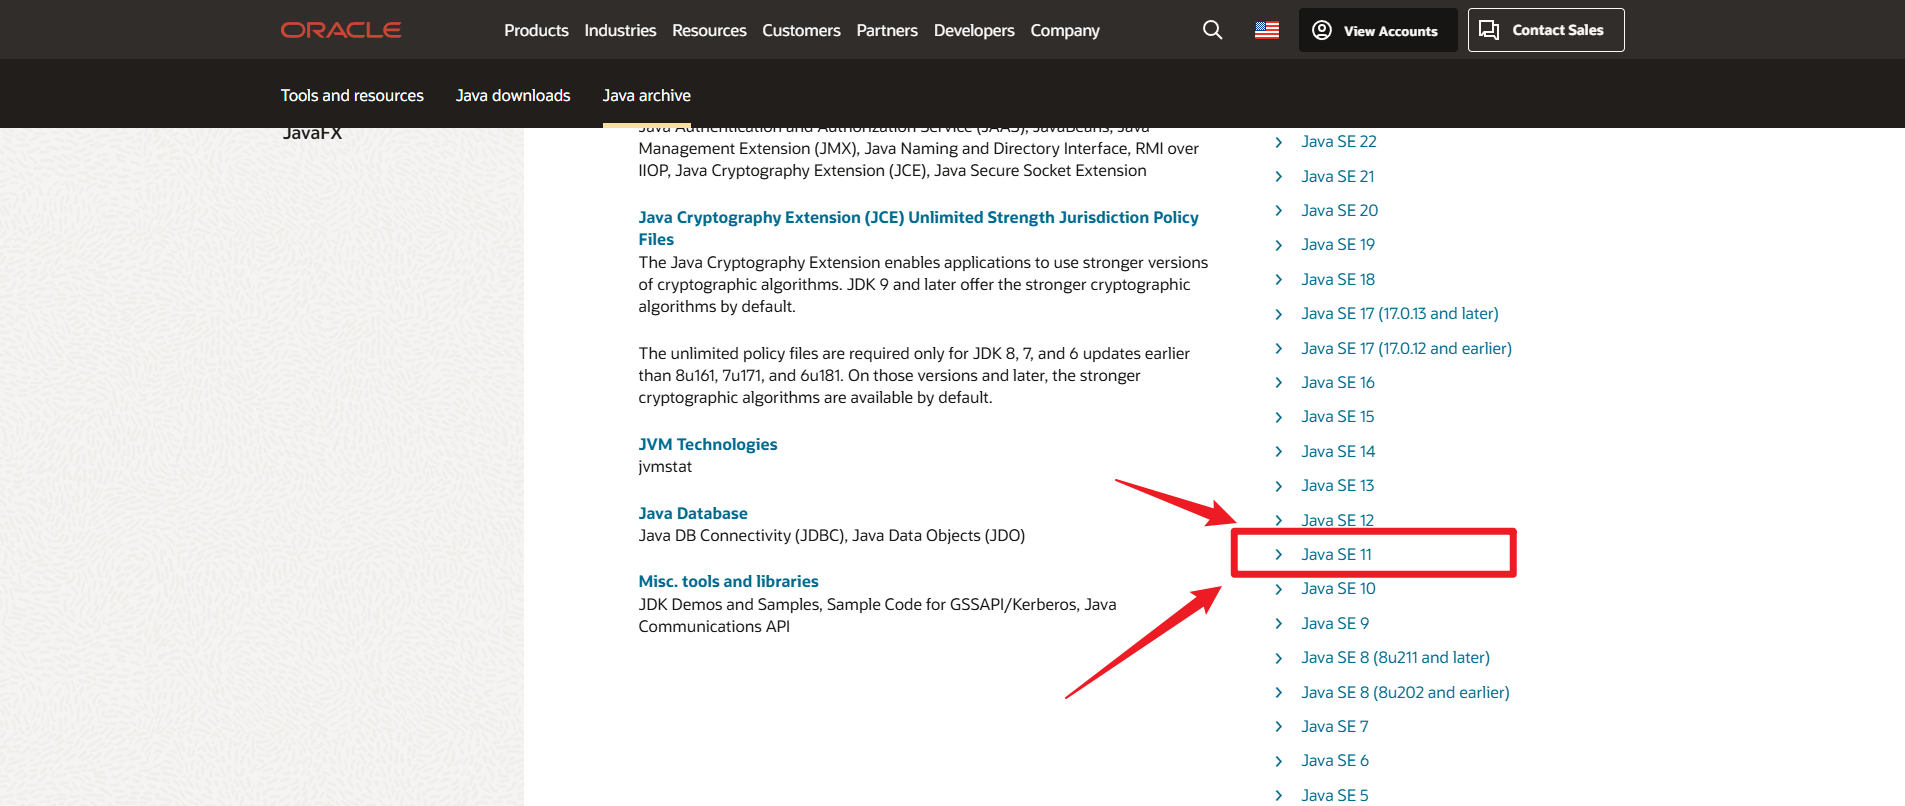This screenshot has width=1905, height=806.
Task: Go to Java SE 18 archive
Action: [x=1338, y=279]
